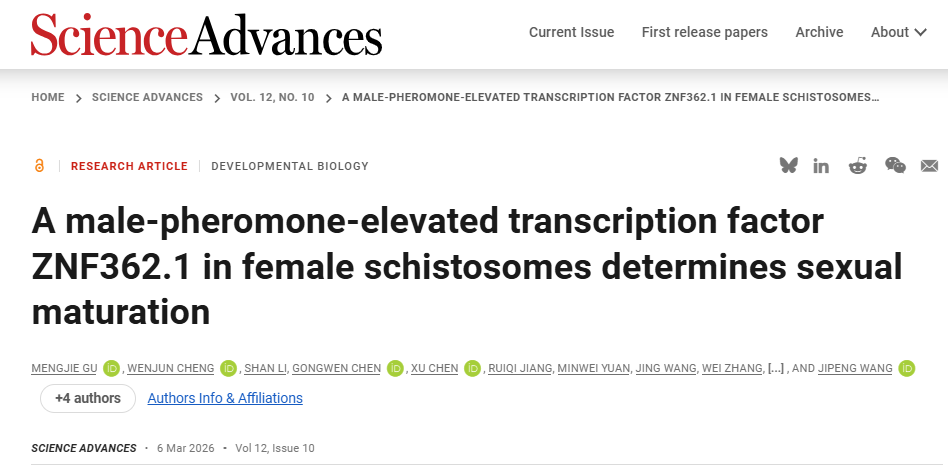
Task: Click the Home breadcrumb link
Action: tap(48, 97)
